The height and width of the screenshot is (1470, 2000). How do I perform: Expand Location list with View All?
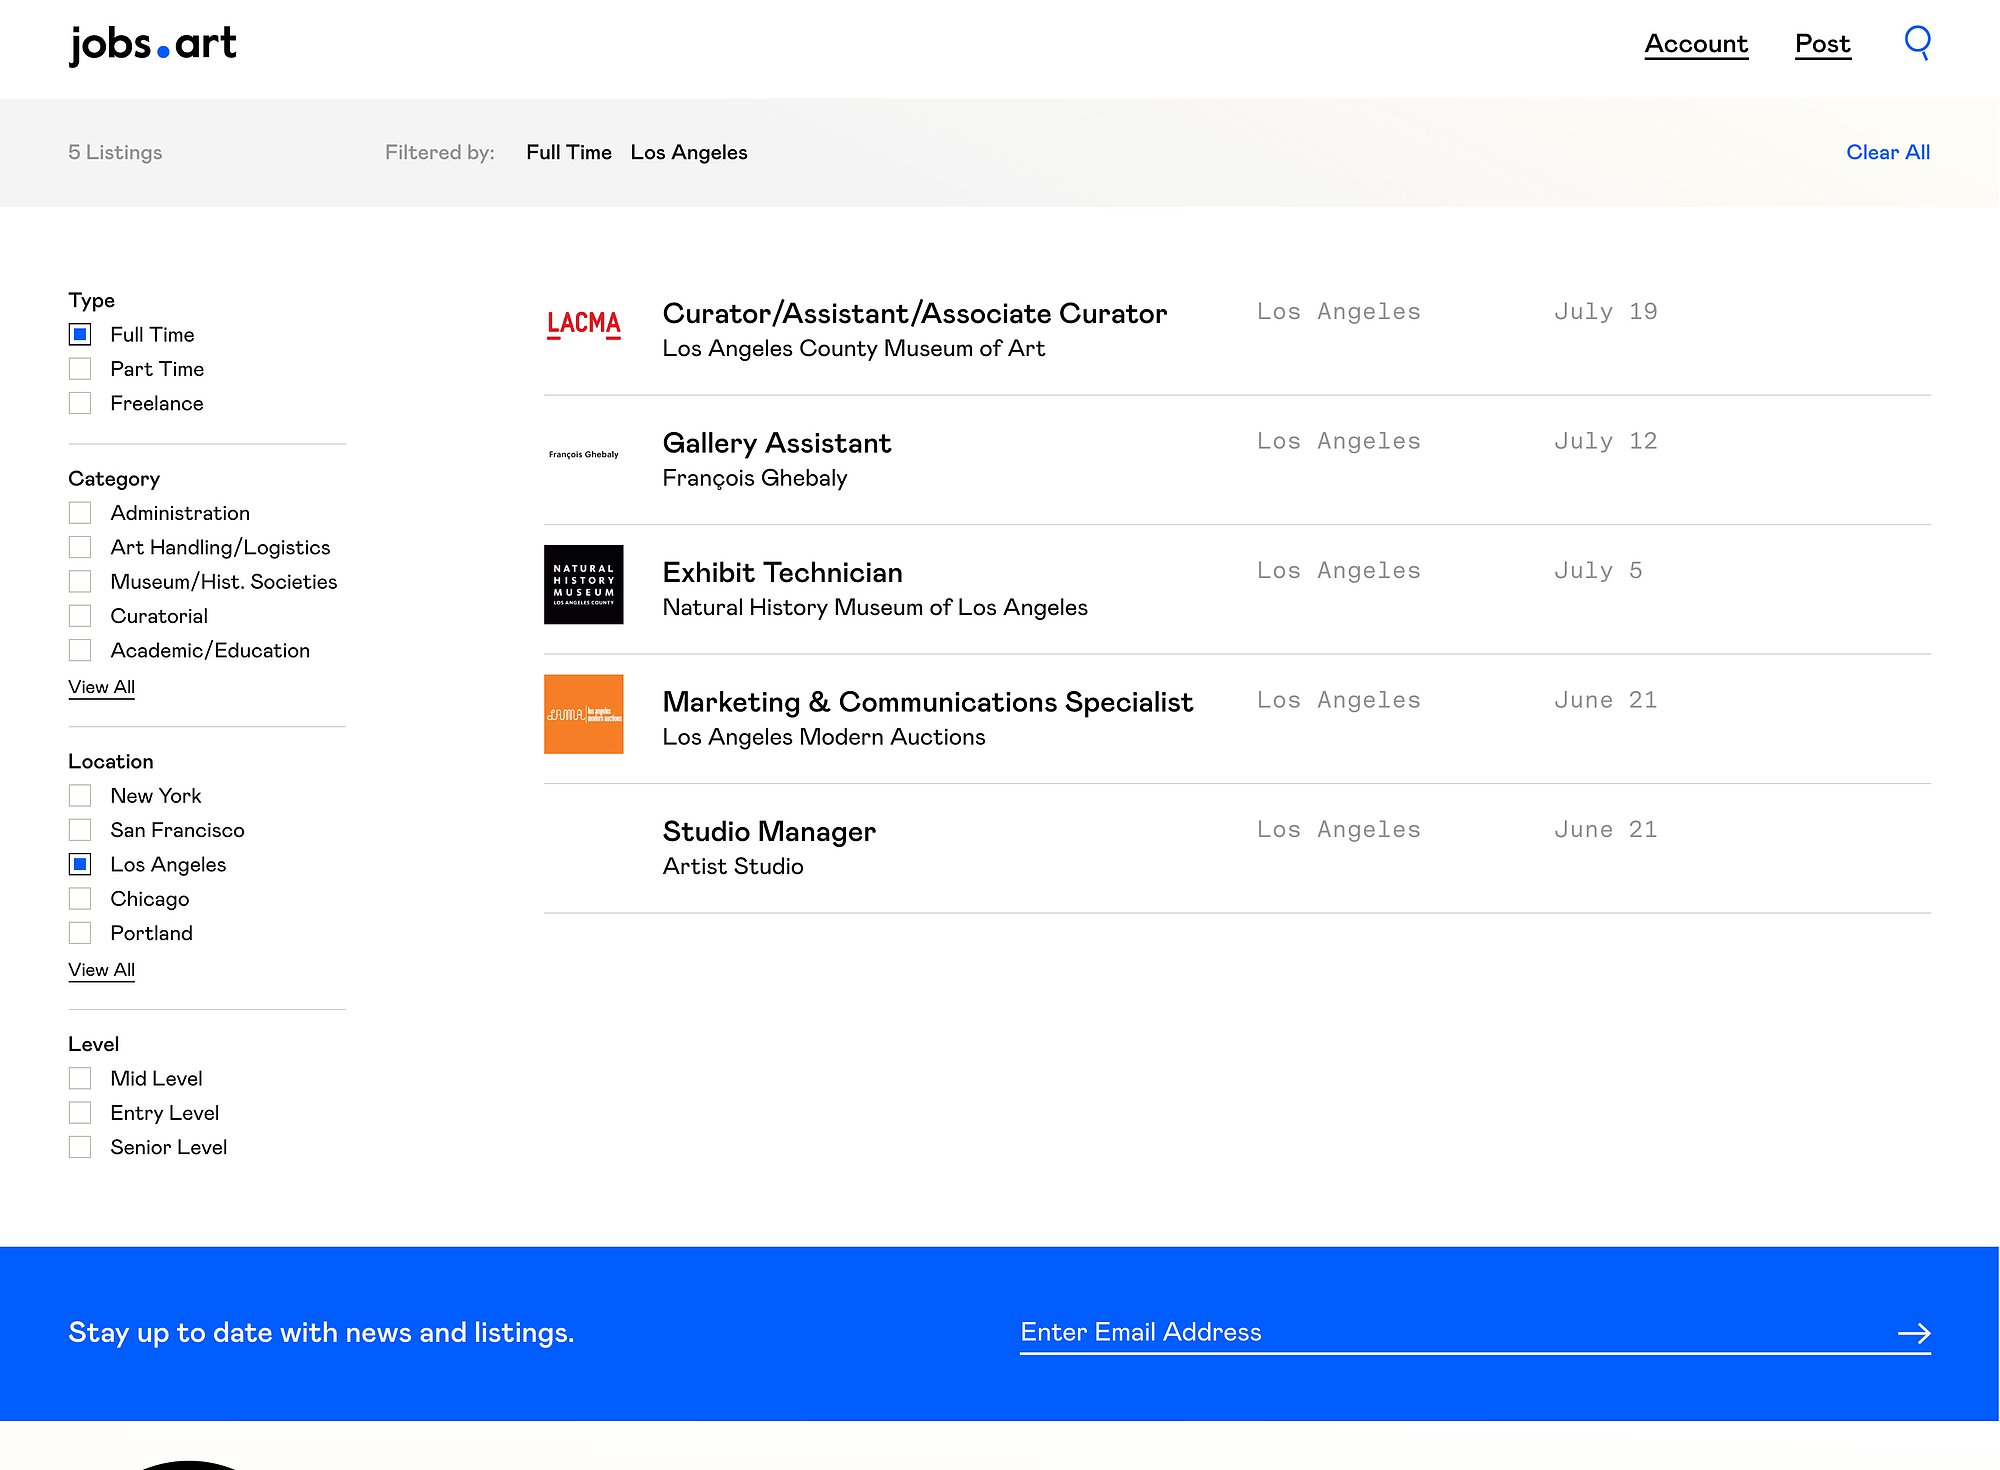pos(101,970)
